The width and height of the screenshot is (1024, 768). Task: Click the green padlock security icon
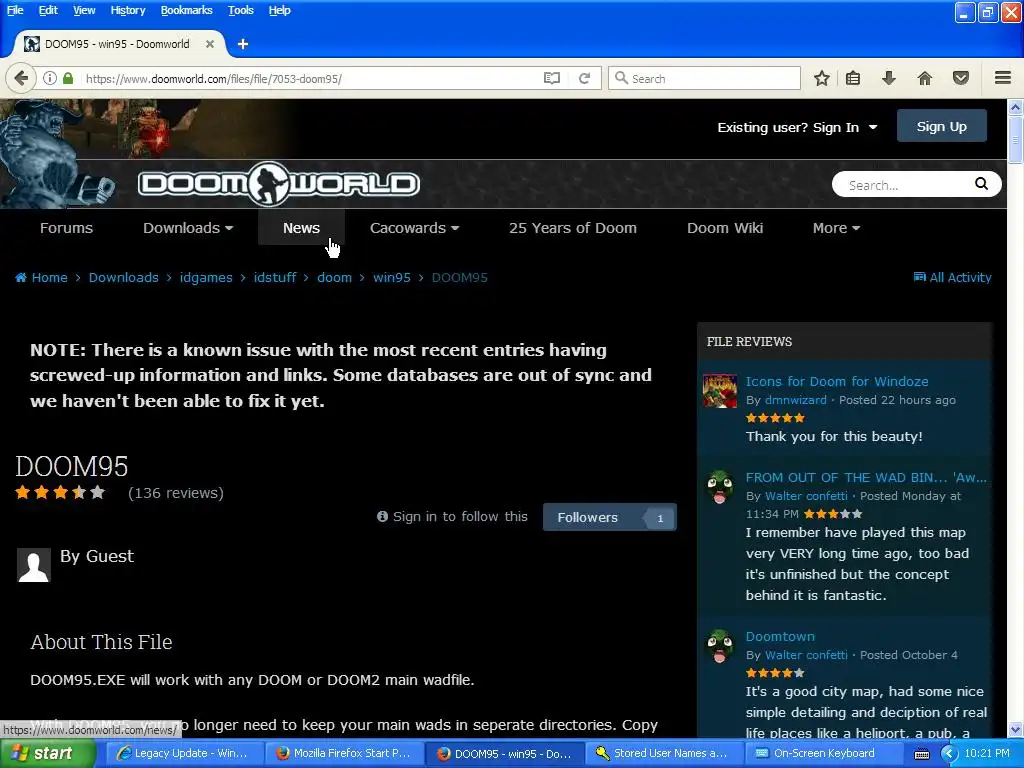[68, 78]
